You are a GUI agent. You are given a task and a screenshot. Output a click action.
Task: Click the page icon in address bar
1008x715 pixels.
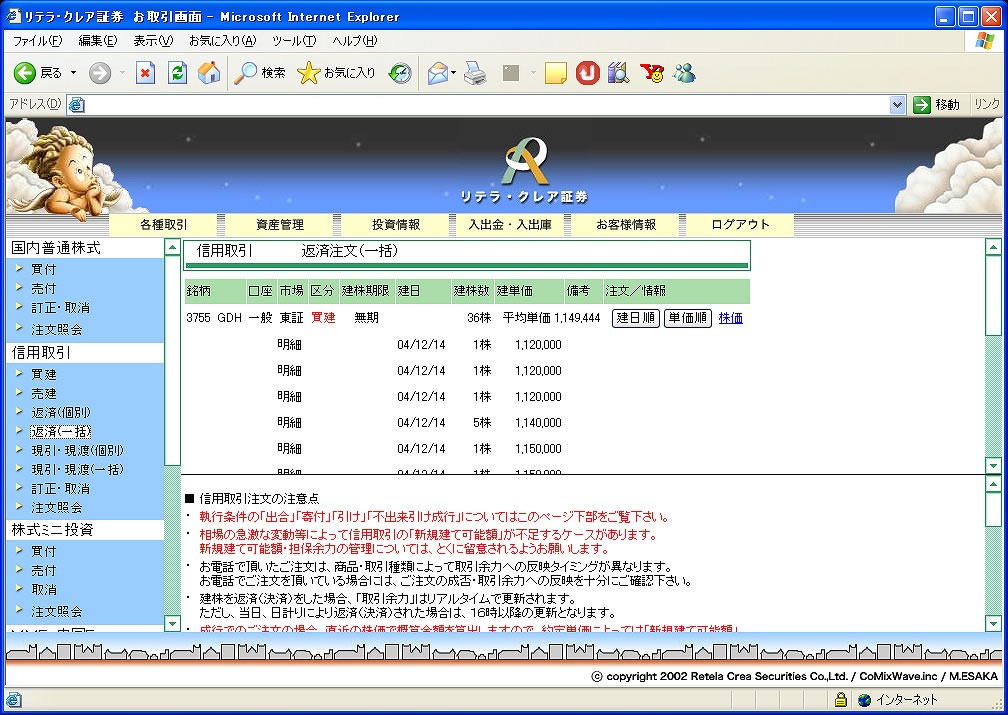[x=76, y=104]
